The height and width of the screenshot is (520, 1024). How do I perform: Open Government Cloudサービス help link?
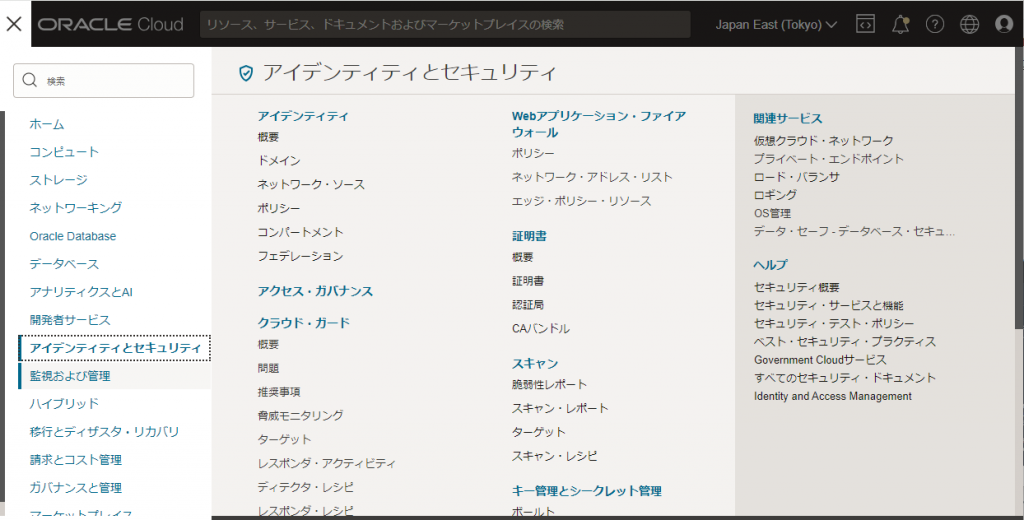pyautogui.click(x=820, y=360)
